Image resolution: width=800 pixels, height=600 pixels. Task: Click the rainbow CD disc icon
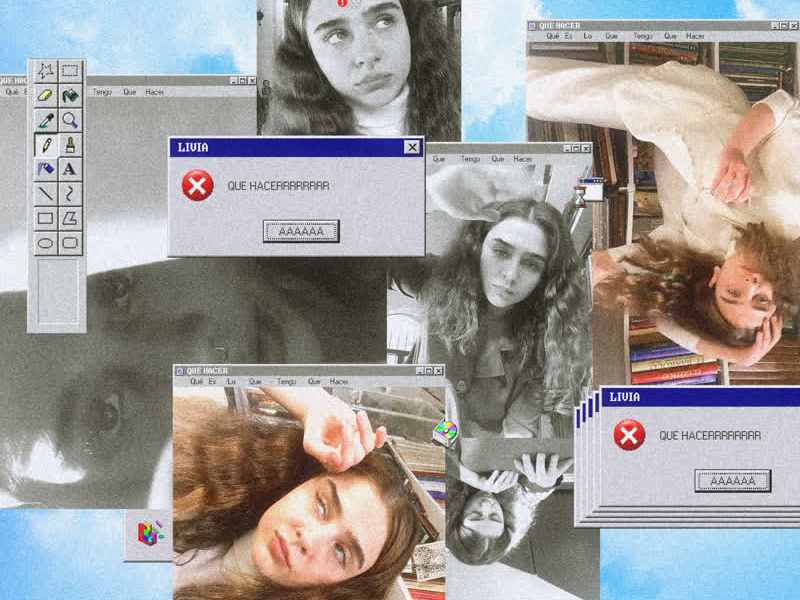coord(444,432)
